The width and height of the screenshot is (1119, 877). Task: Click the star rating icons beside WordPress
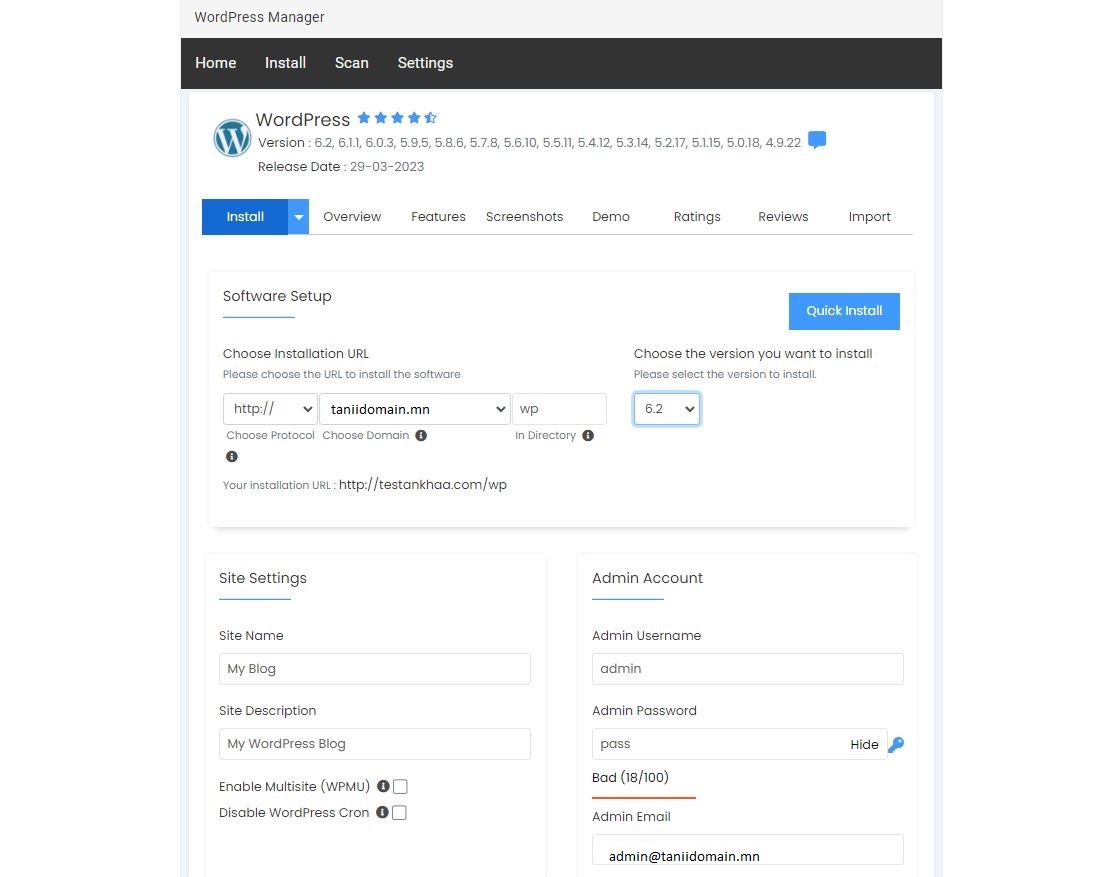coord(397,118)
